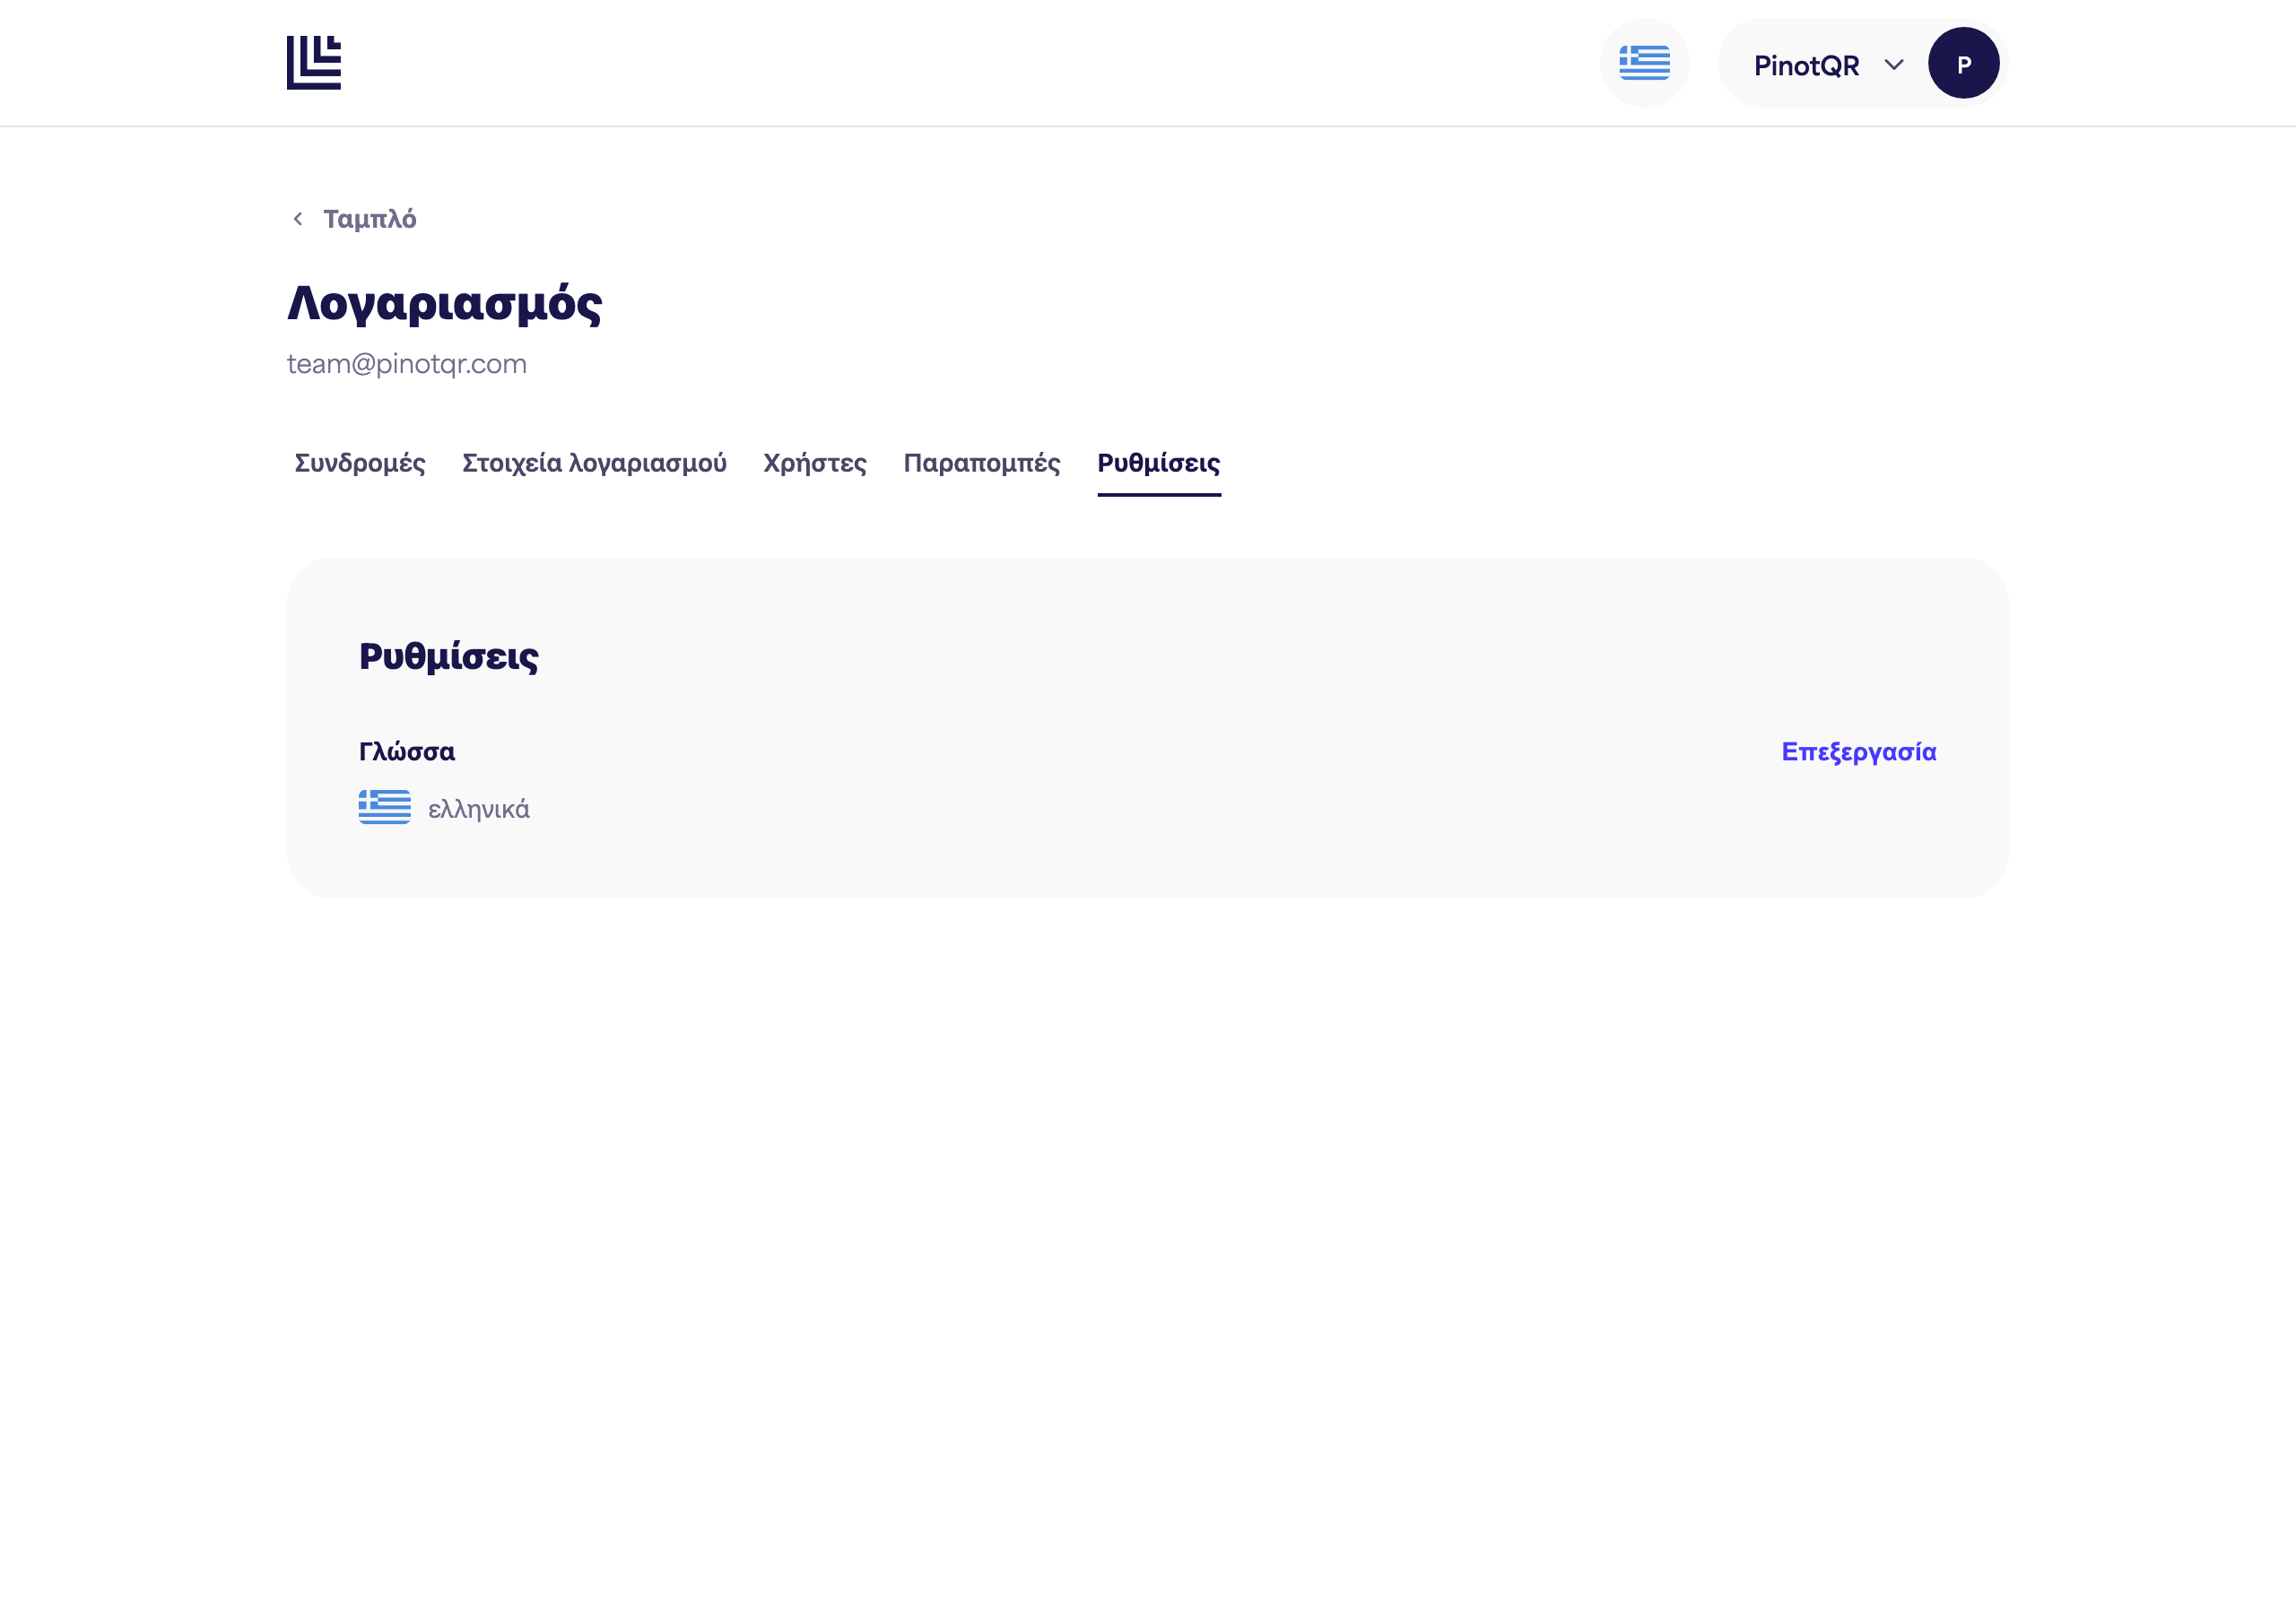Click the Ρυθμίσεις card heading
The width and height of the screenshot is (2296, 1614).
pyautogui.click(x=449, y=656)
